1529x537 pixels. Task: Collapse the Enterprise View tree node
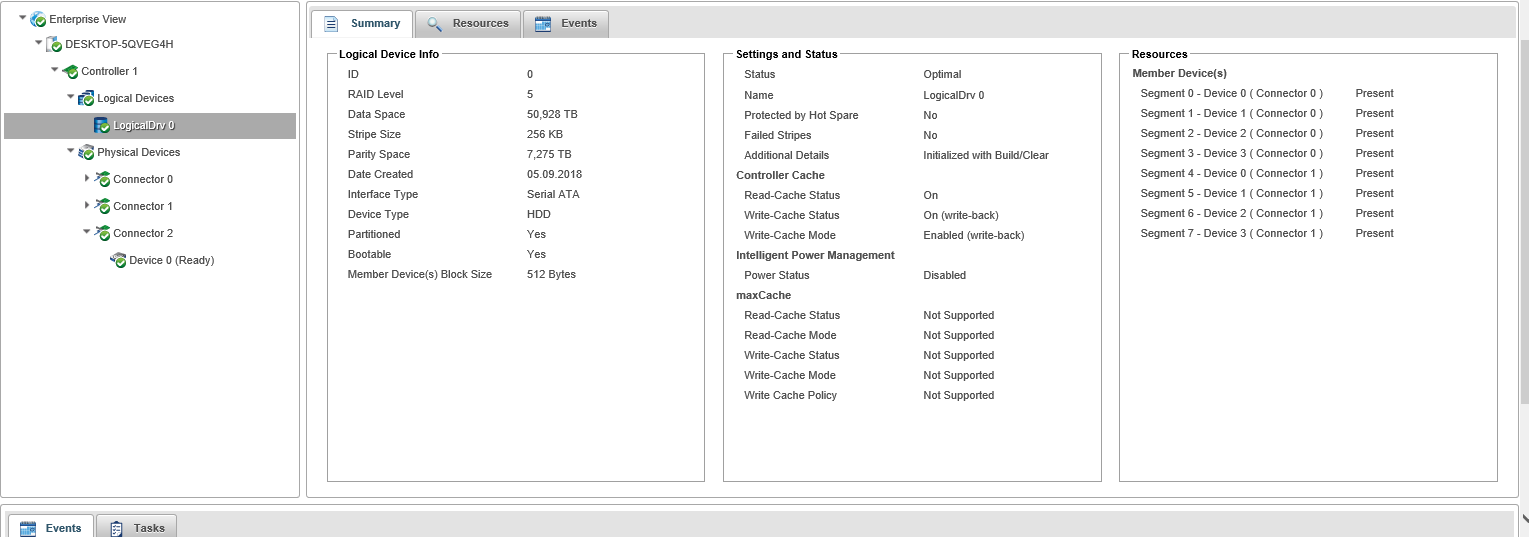(23, 17)
